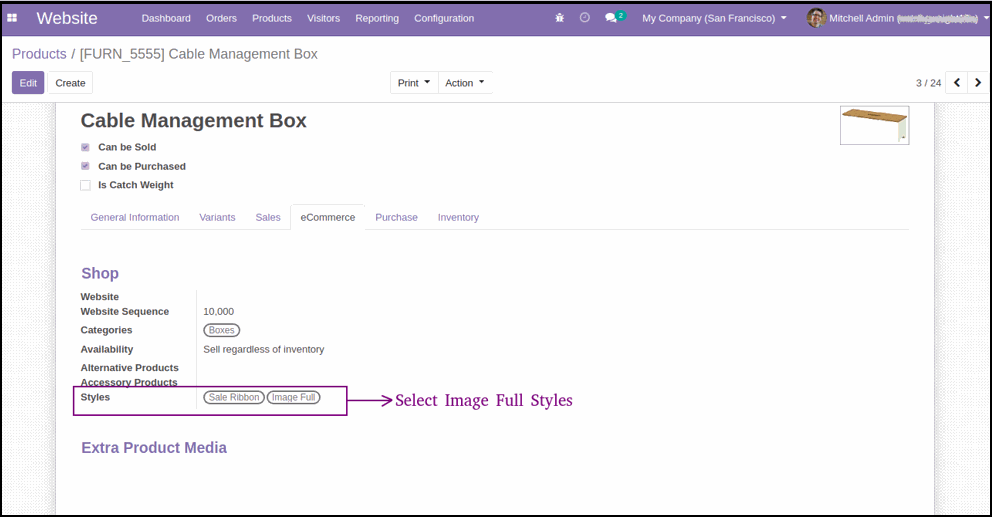Click the debug bug icon
This screenshot has height=517, width=992.
point(559,18)
